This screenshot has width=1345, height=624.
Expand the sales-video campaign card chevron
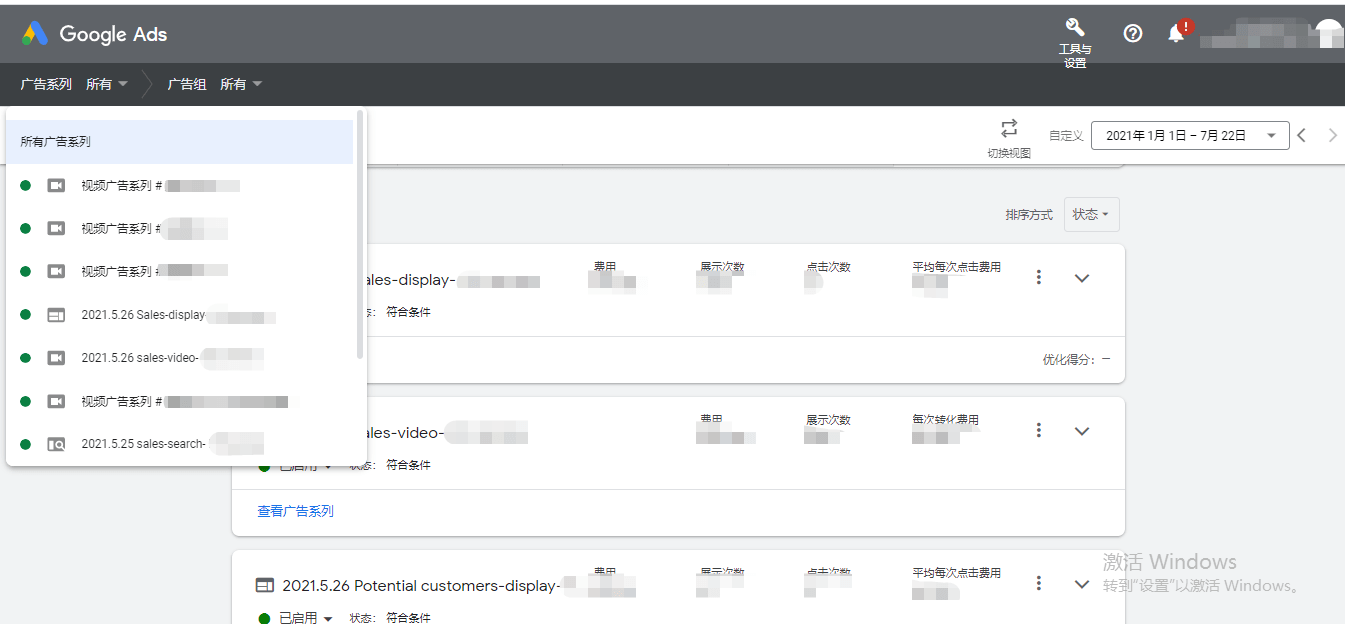pyautogui.click(x=1081, y=431)
